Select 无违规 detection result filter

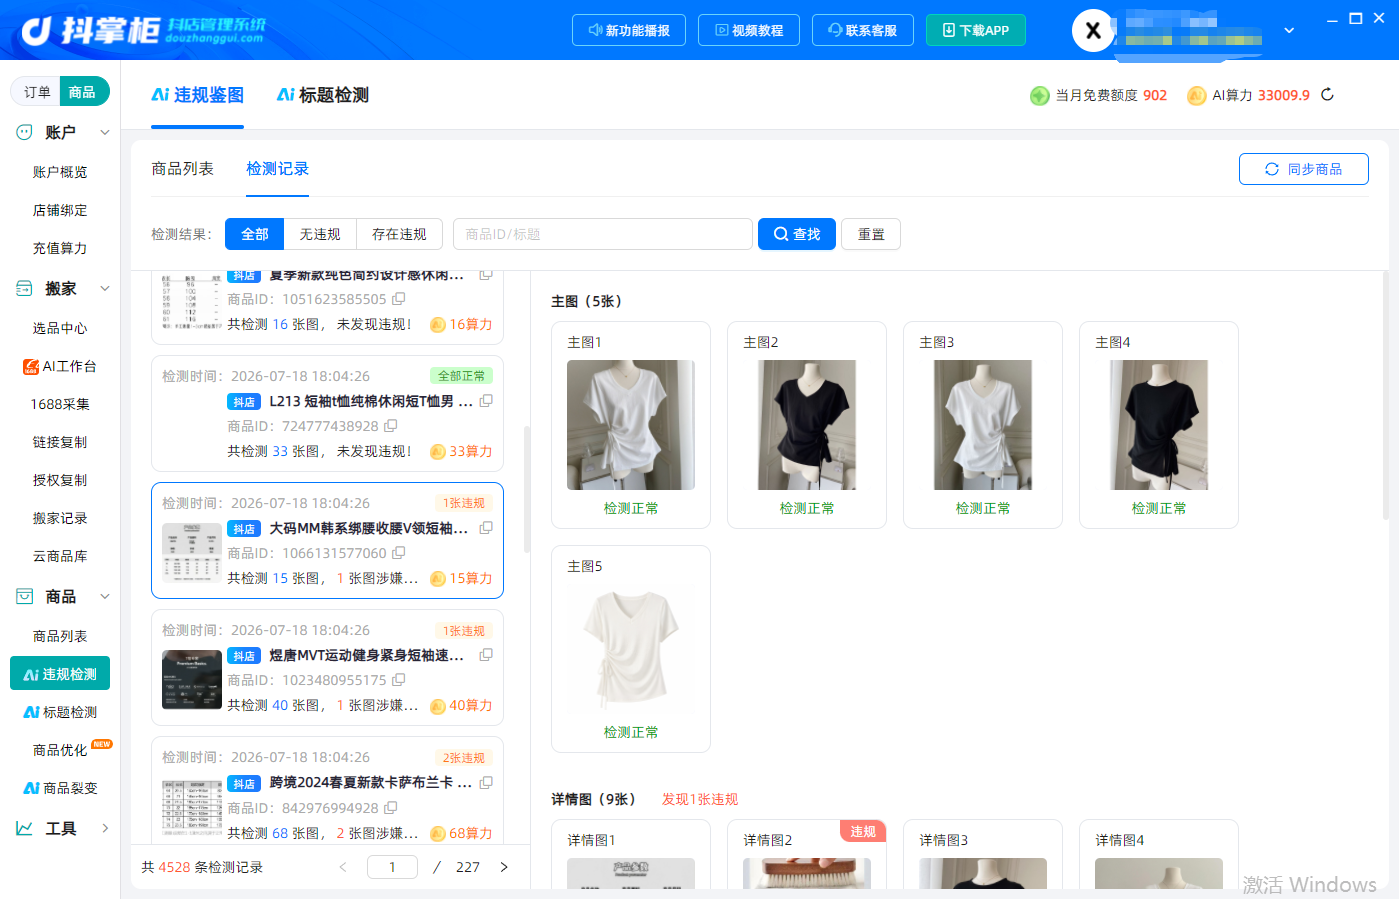[x=320, y=234]
